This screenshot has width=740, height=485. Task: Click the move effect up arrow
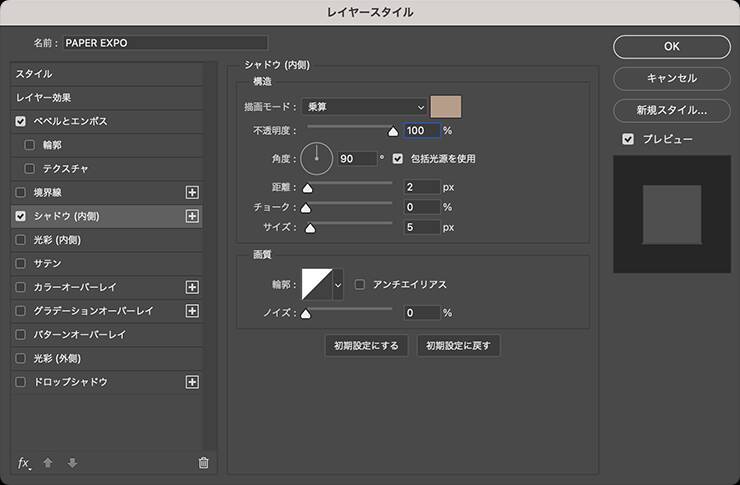(x=48, y=462)
